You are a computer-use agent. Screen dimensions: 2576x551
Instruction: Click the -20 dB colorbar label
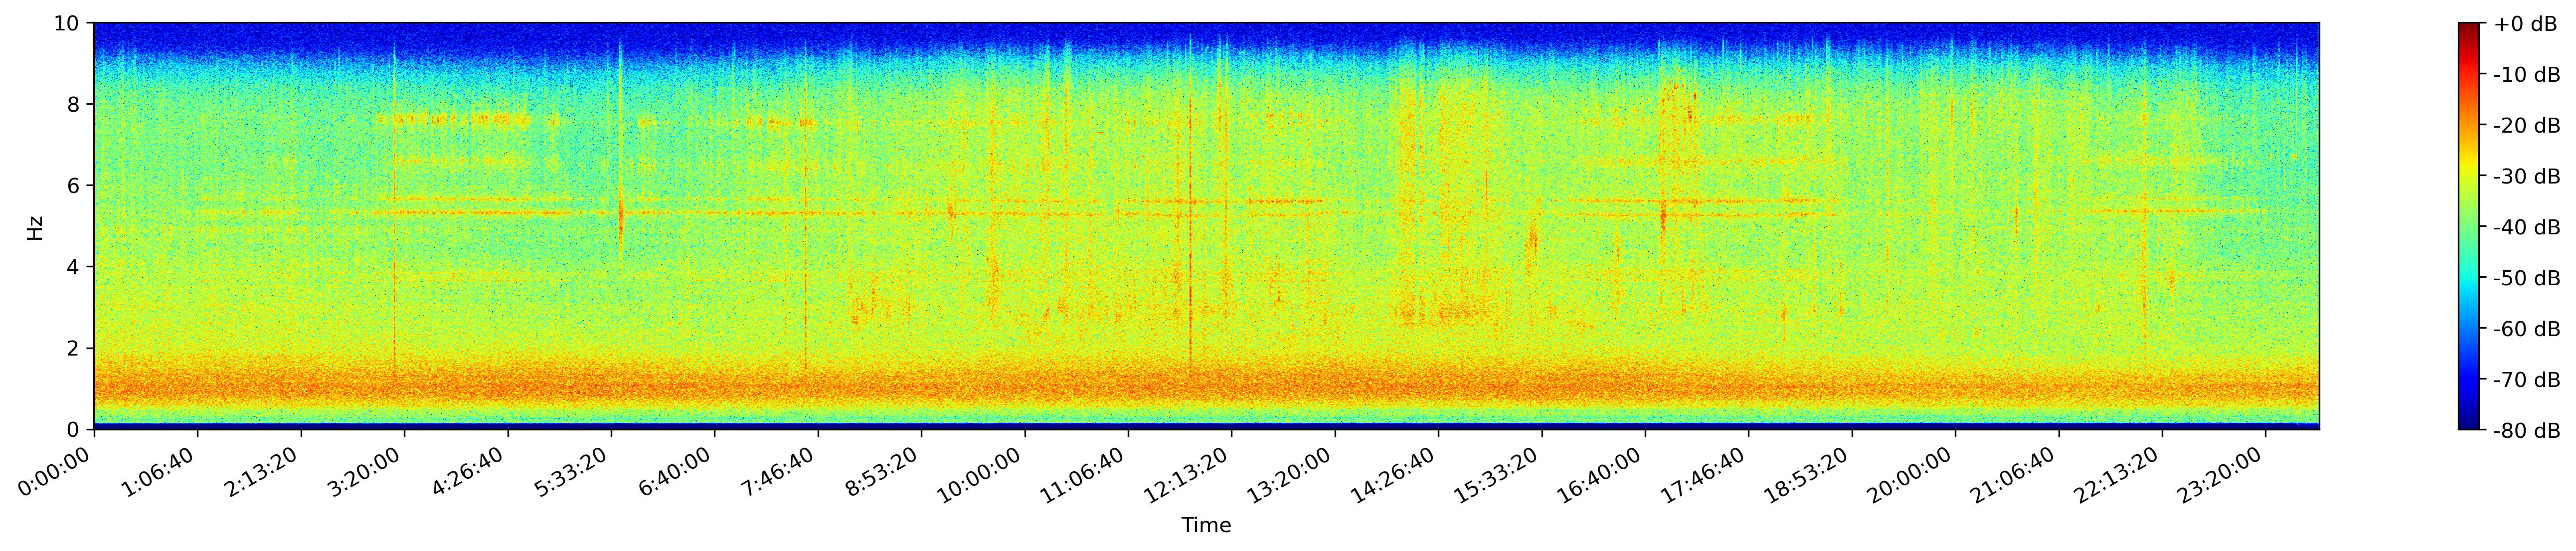pos(2526,126)
